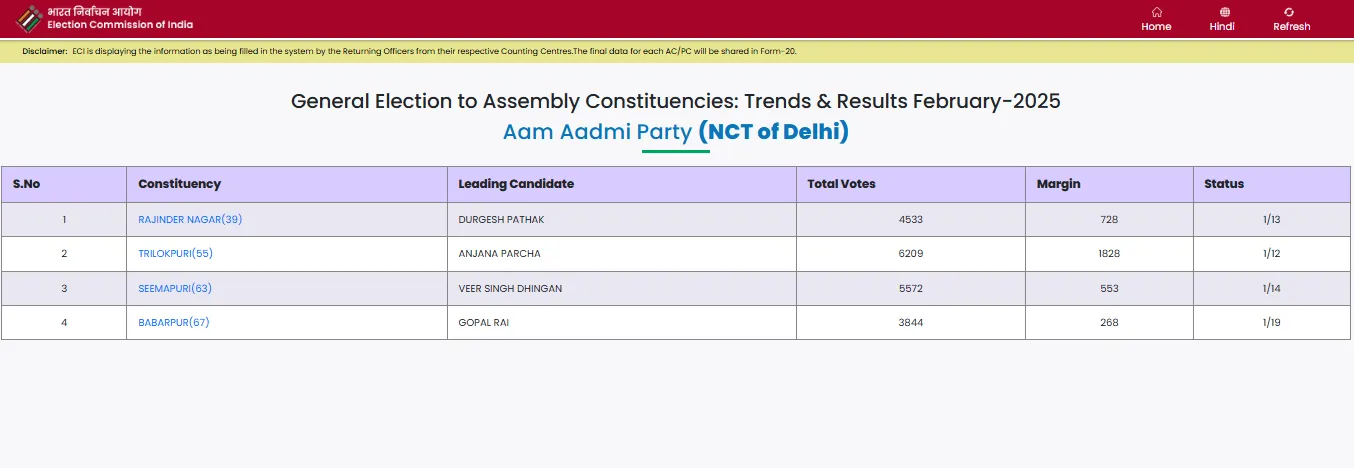Click the Total Votes column header

tap(841, 184)
